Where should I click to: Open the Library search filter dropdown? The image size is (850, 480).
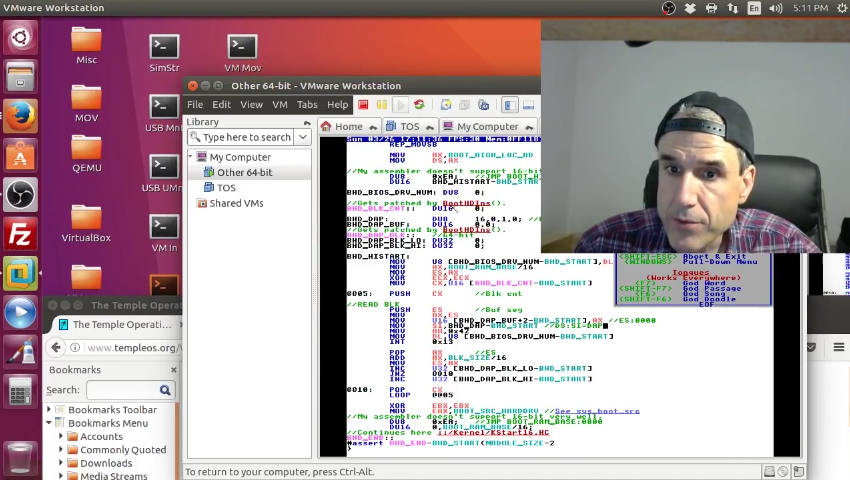[303, 137]
